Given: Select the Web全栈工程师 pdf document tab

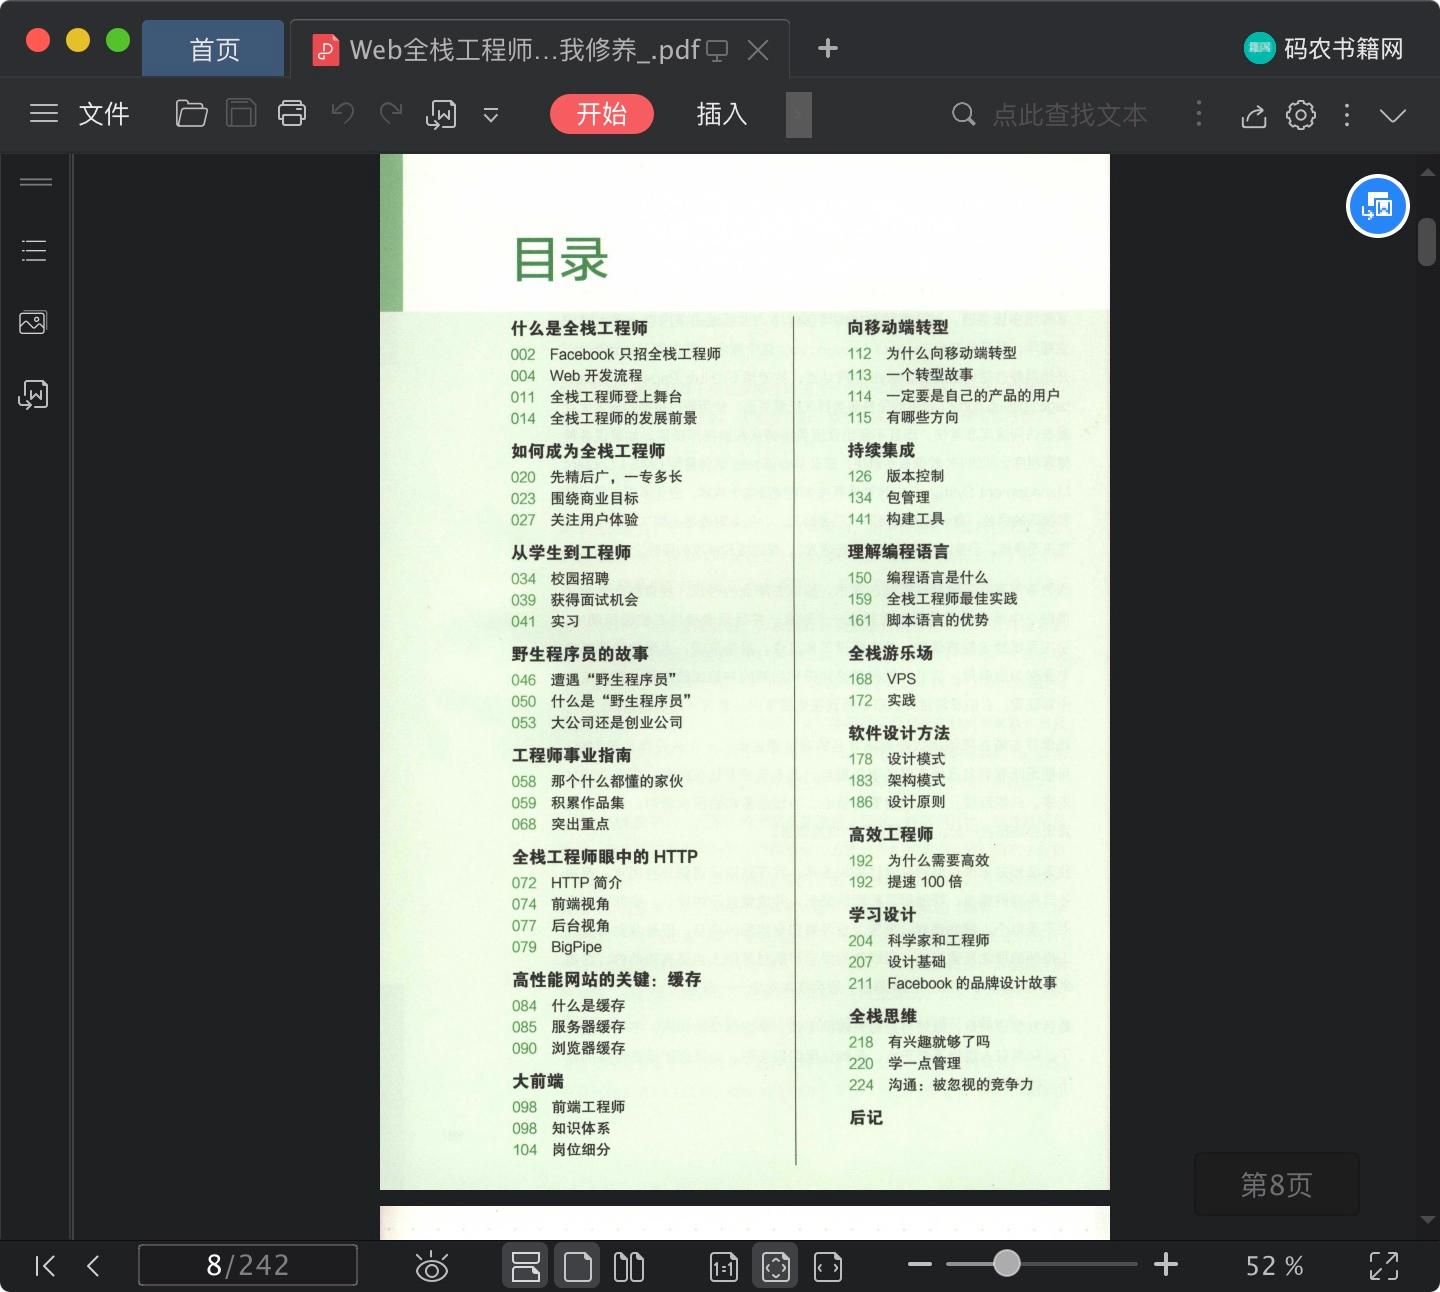Looking at the screenshot, I should pos(525,49).
